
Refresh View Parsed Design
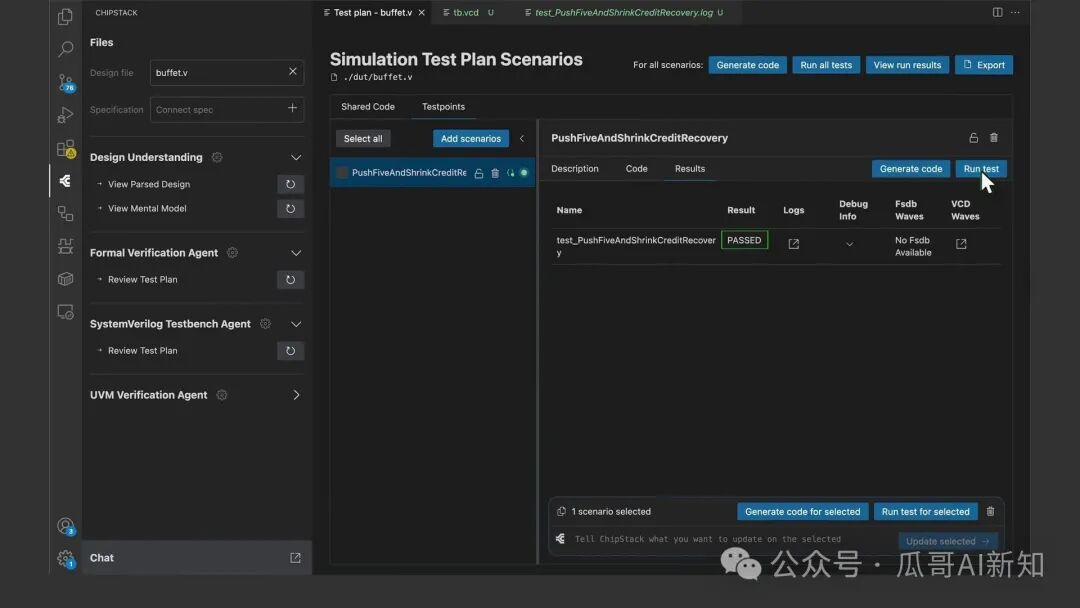point(290,185)
